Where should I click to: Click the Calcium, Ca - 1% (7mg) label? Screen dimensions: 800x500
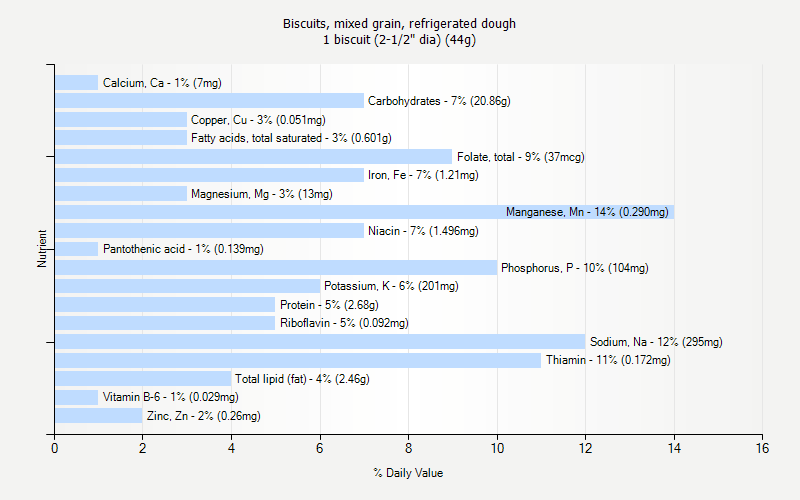click(162, 83)
